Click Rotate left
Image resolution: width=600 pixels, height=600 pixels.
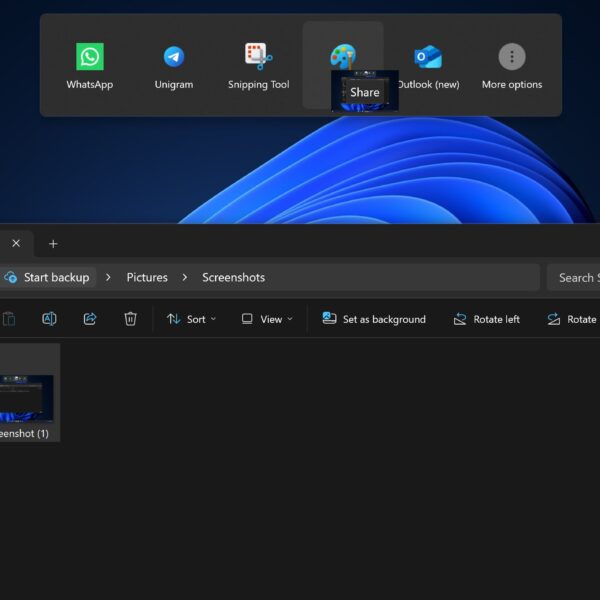[x=486, y=319]
